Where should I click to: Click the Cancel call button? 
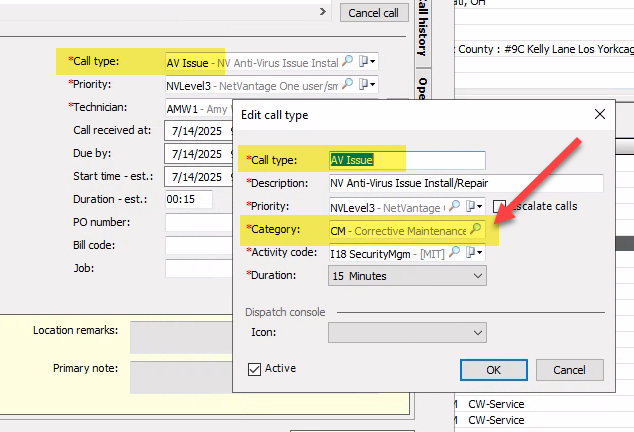point(374,13)
